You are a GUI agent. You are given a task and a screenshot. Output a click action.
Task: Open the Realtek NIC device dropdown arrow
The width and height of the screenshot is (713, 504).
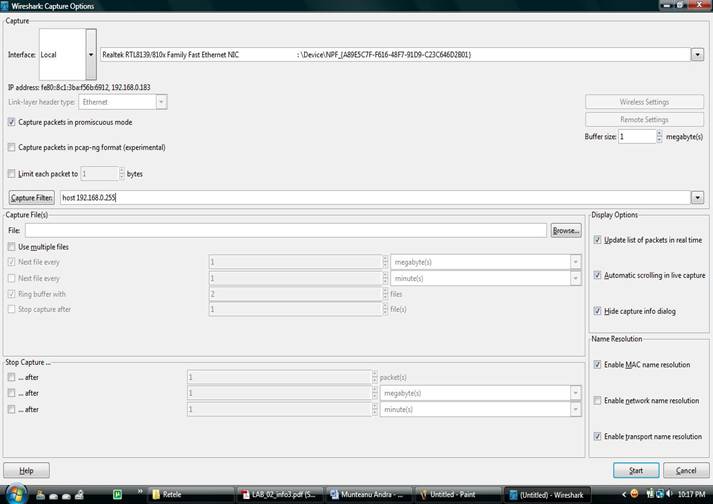coord(697,54)
